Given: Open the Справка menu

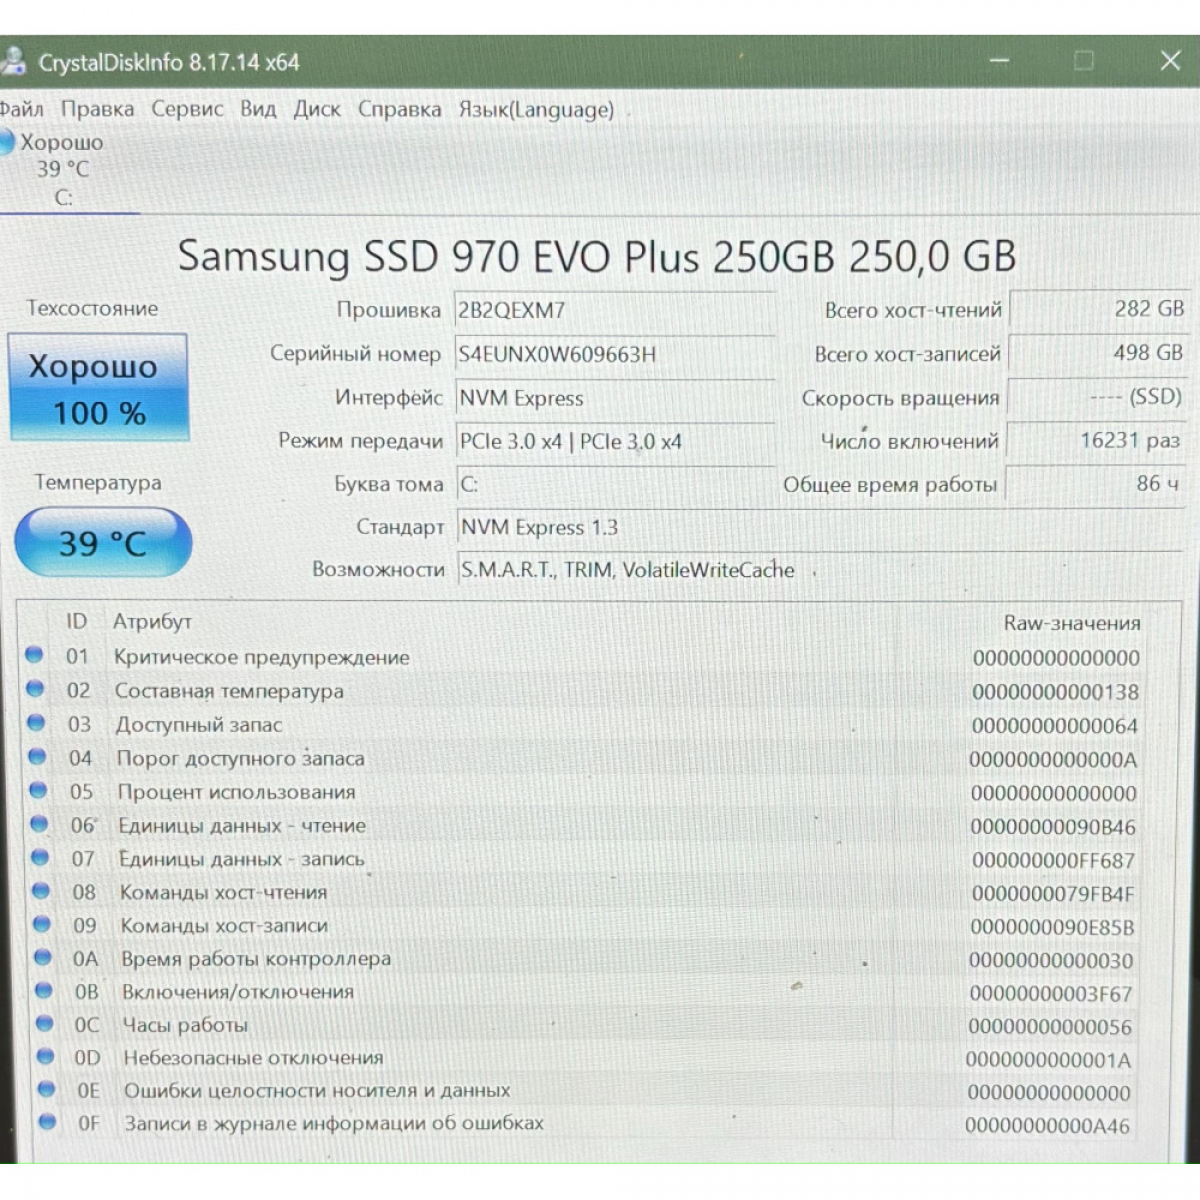Looking at the screenshot, I should click(400, 109).
